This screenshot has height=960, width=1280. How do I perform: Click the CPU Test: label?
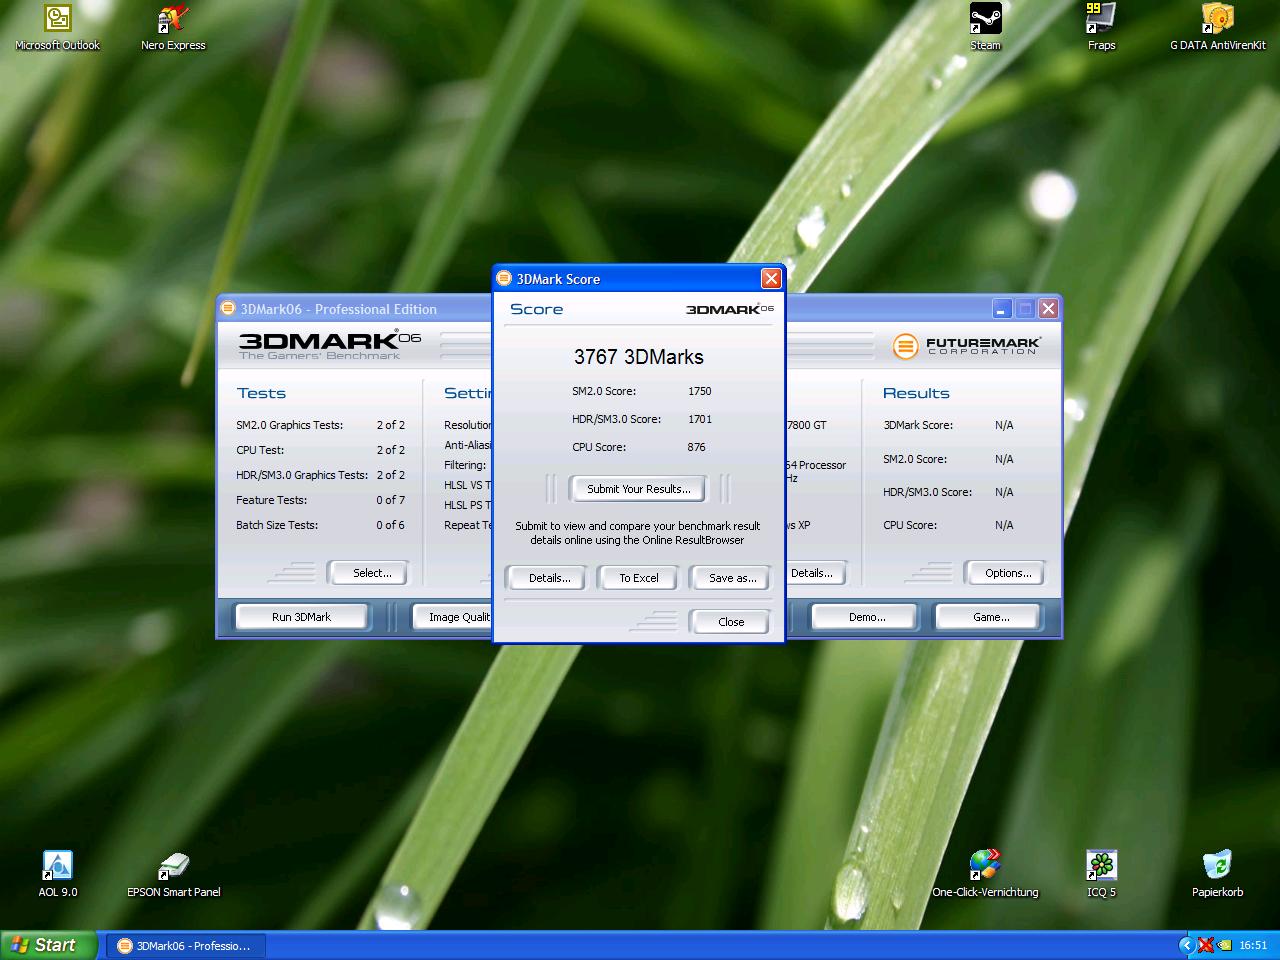coord(260,450)
